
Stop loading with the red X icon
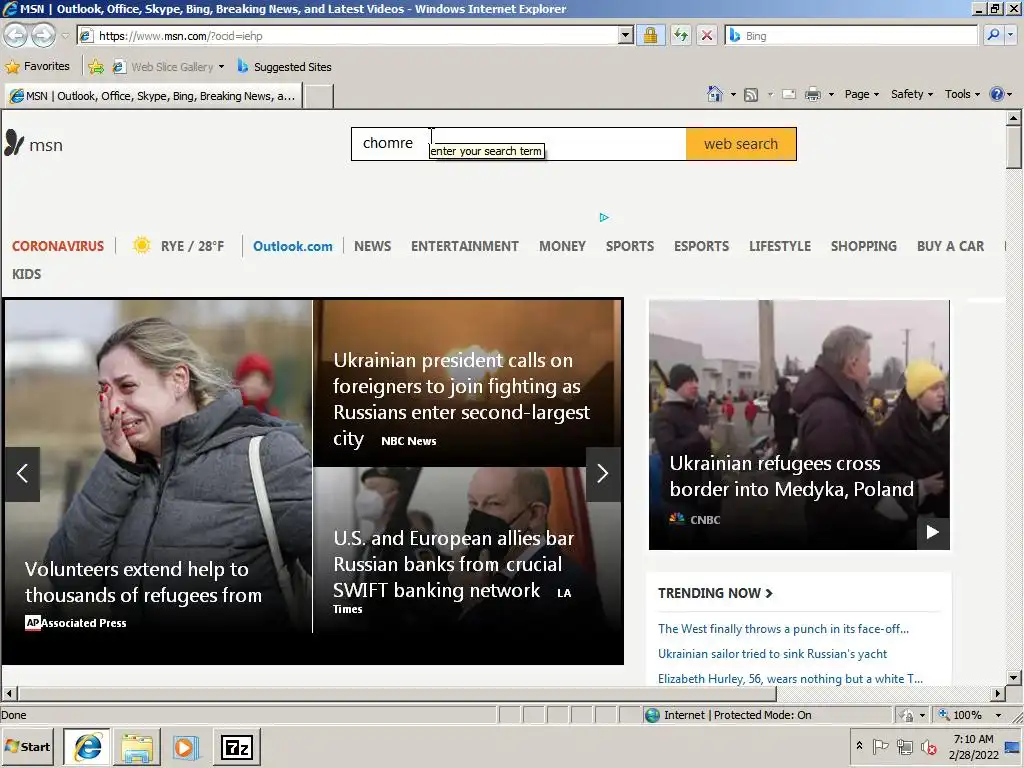(x=707, y=35)
